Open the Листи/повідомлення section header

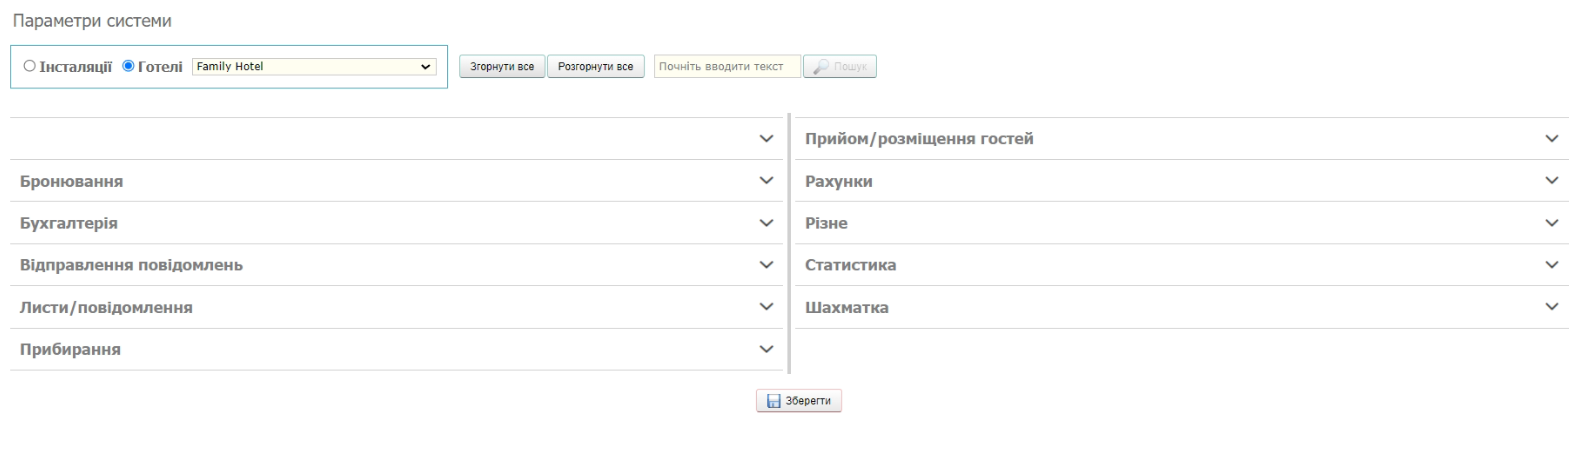(106, 308)
